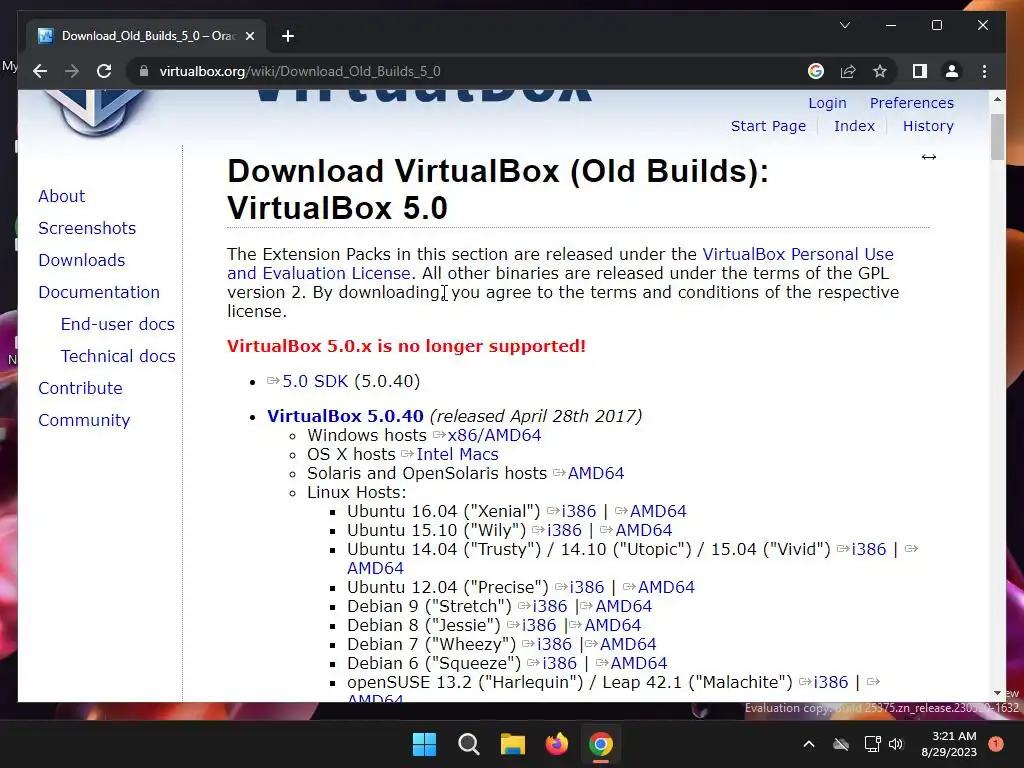Download Ubuntu 15.10 Wily i386
This screenshot has width=1024, height=768.
click(564, 530)
